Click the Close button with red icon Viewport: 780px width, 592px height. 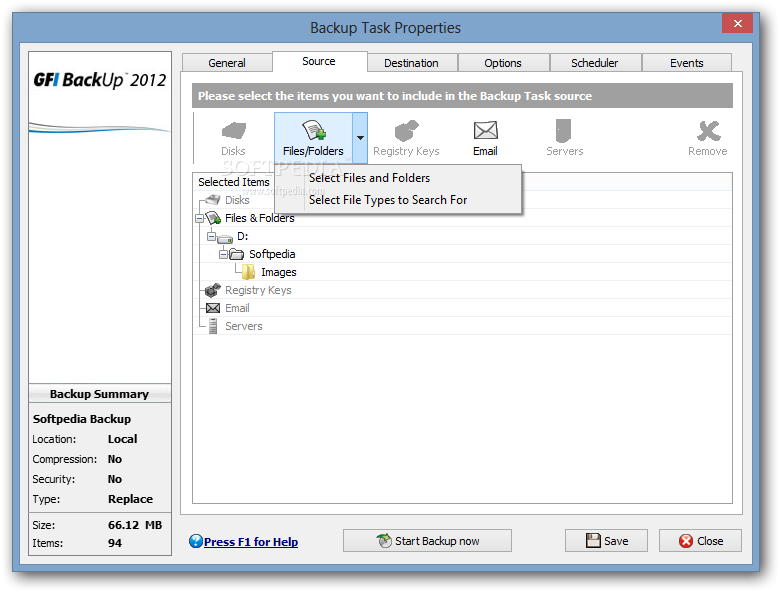700,541
